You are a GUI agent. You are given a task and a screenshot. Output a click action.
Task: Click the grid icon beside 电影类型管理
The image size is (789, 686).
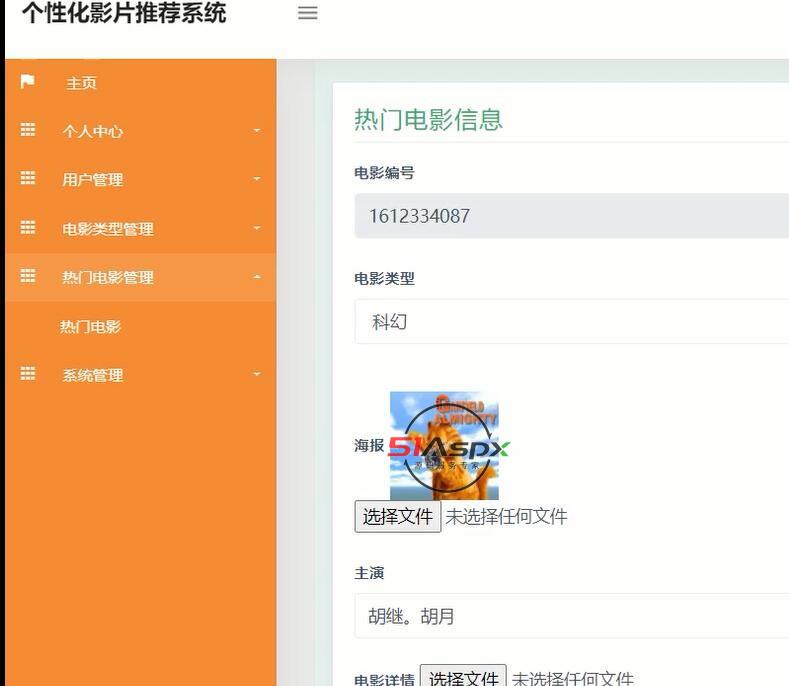[x=28, y=227]
